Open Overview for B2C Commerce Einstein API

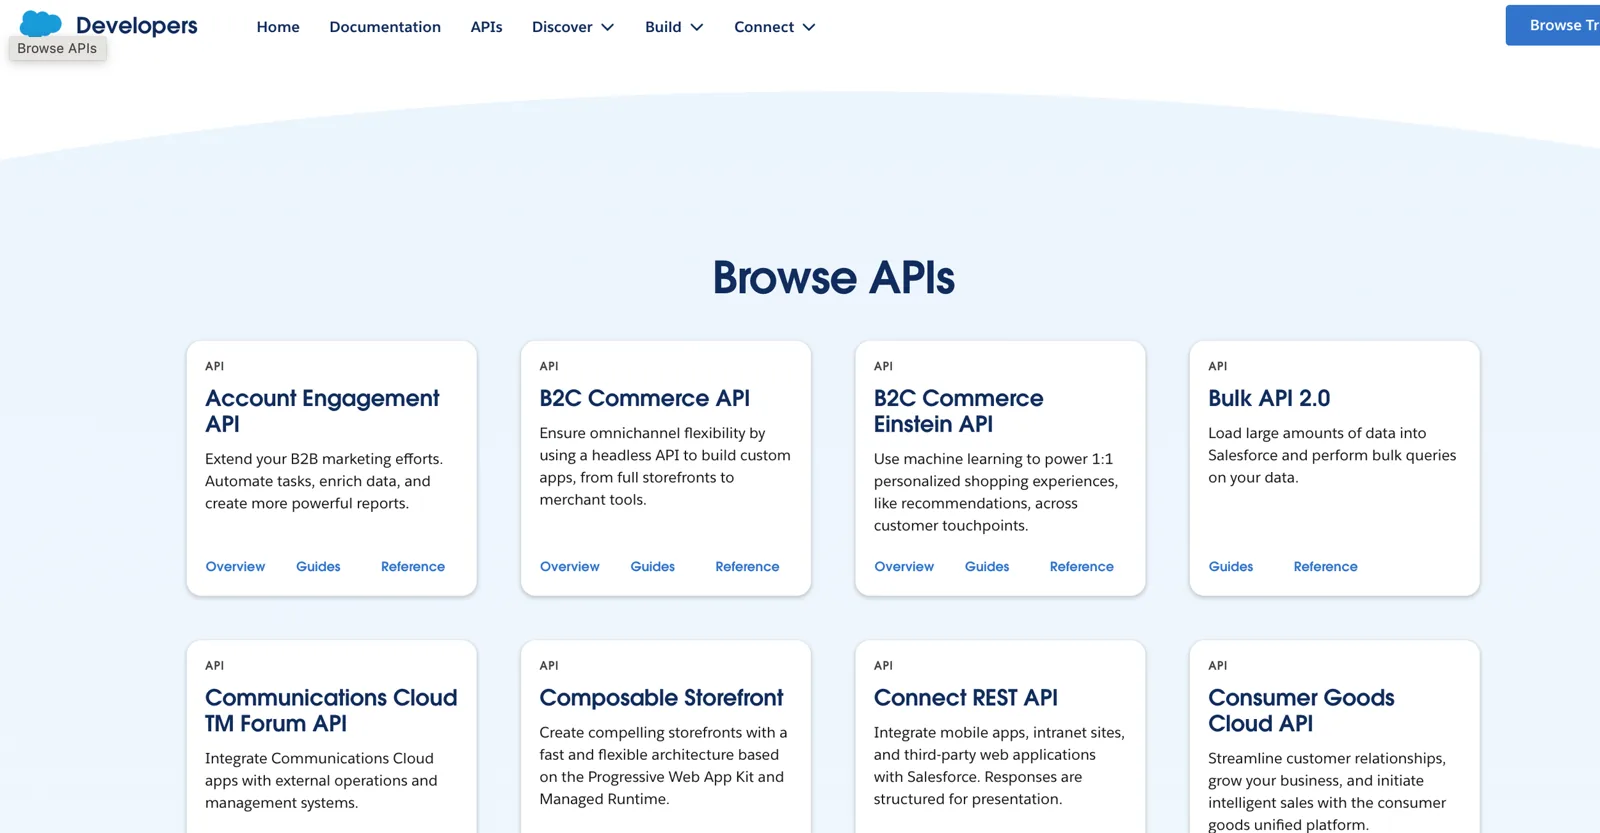[904, 566]
